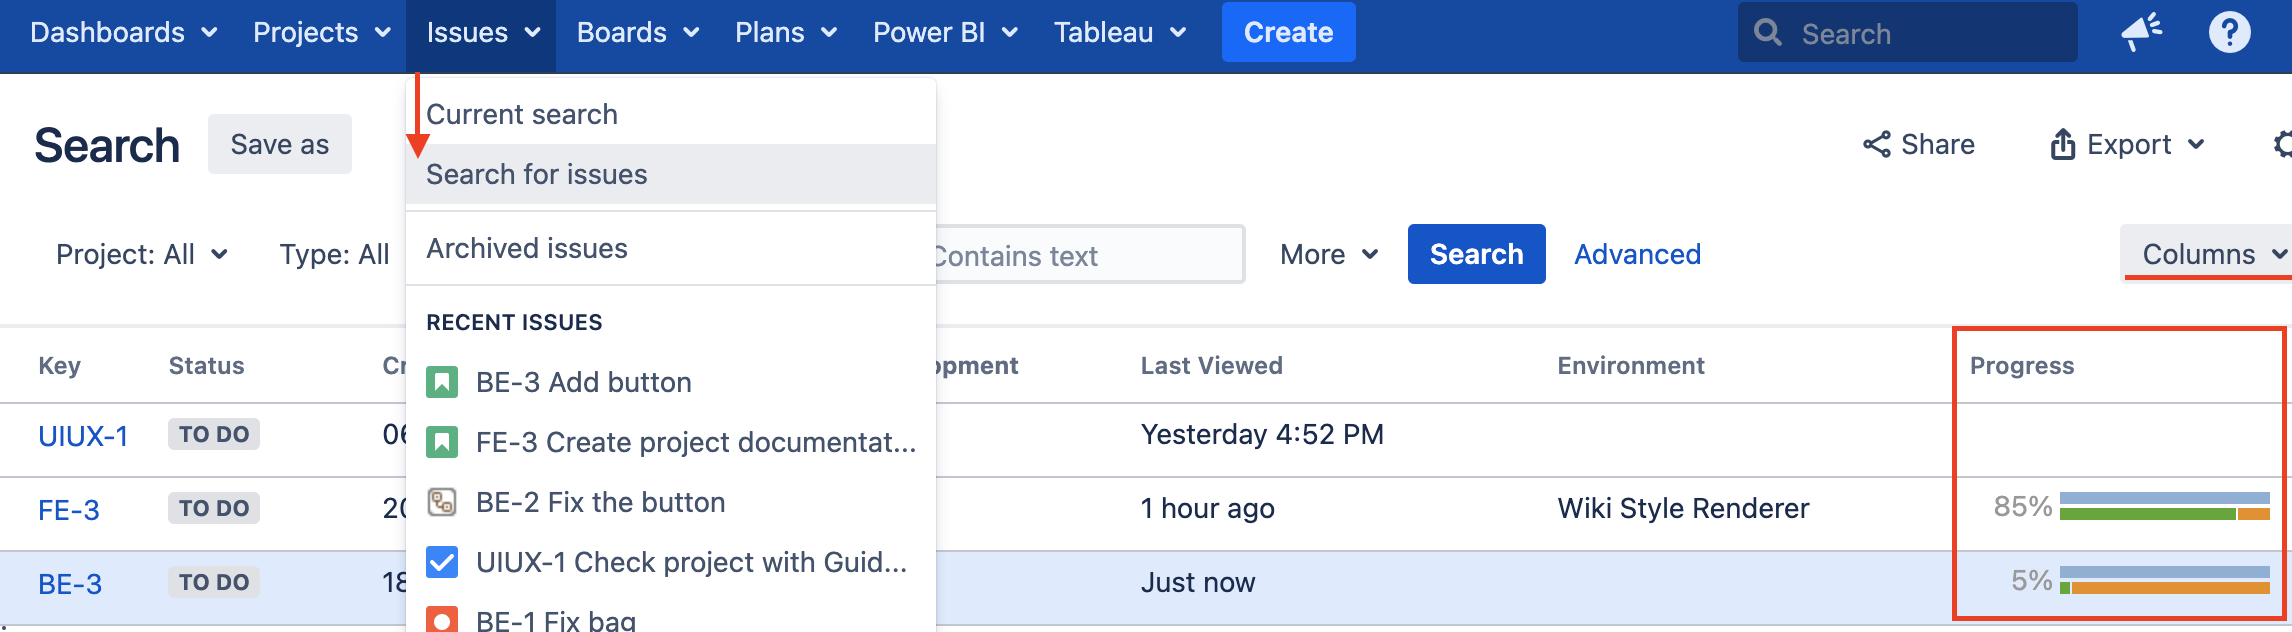Viewport: 2292px width, 632px height.
Task: Click UIUX-1 blue checkbox task icon
Action: [x=442, y=562]
